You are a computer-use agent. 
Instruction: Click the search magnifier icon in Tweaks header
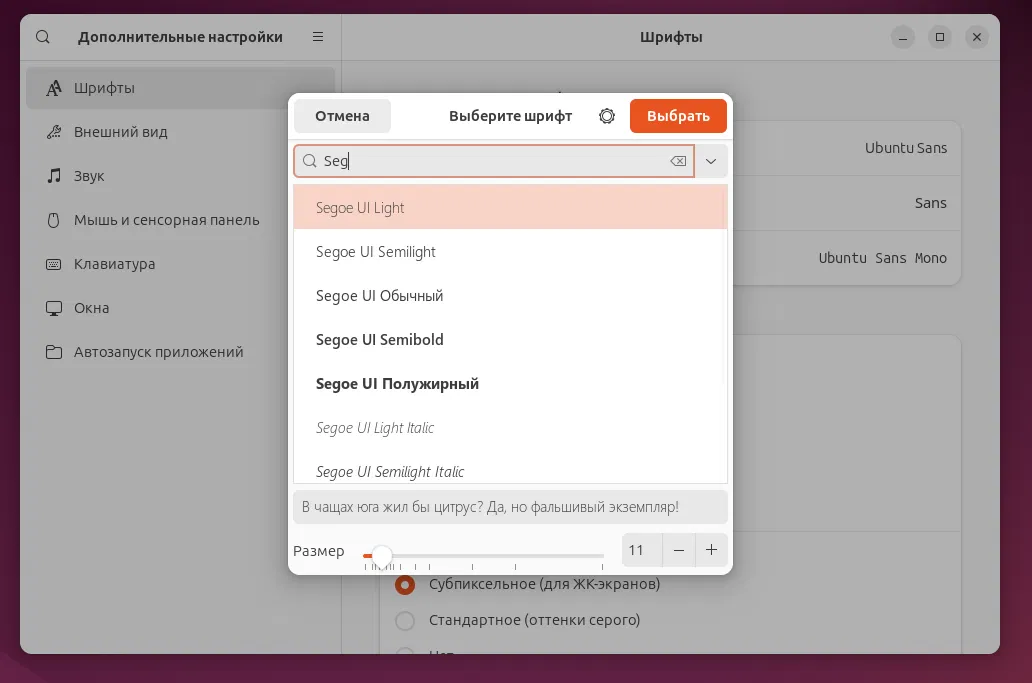click(43, 37)
